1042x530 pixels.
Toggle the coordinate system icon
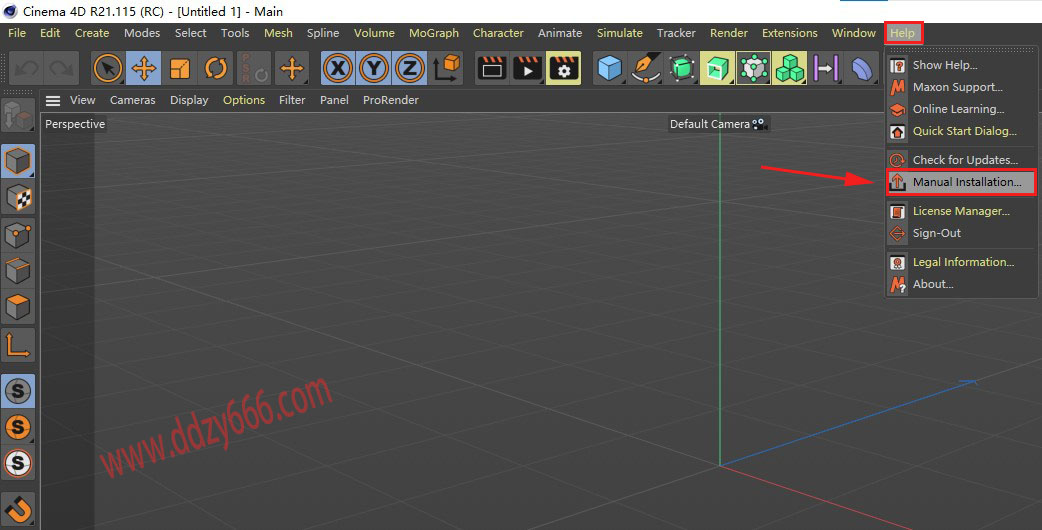coord(447,68)
